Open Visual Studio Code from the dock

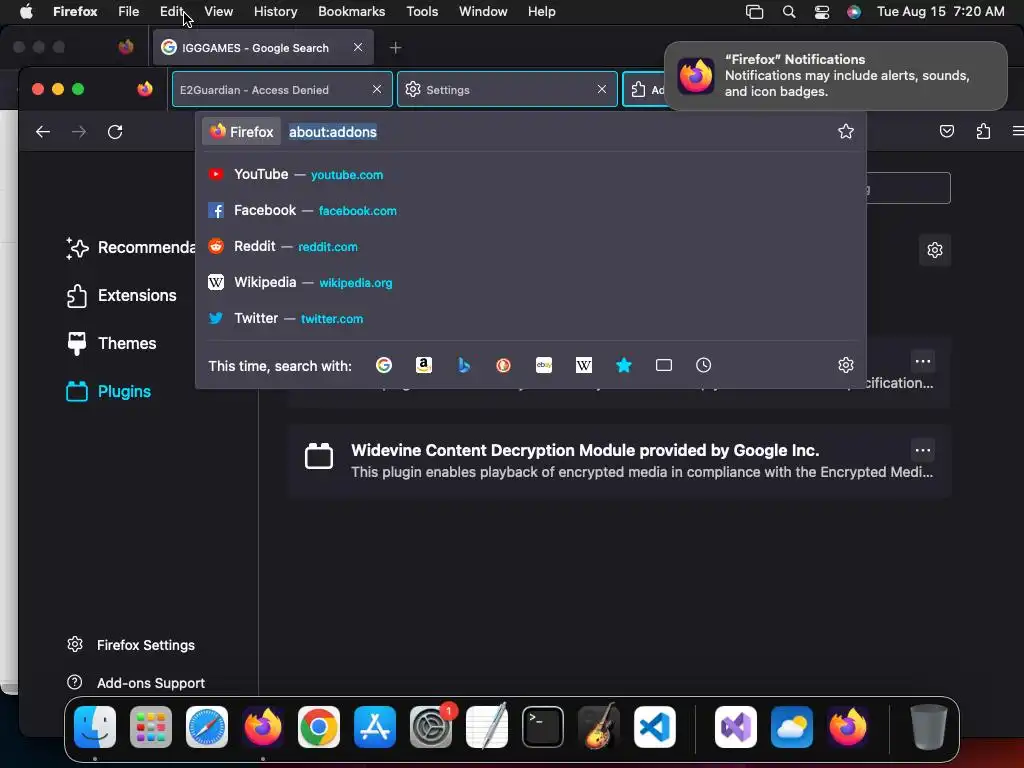(x=655, y=727)
